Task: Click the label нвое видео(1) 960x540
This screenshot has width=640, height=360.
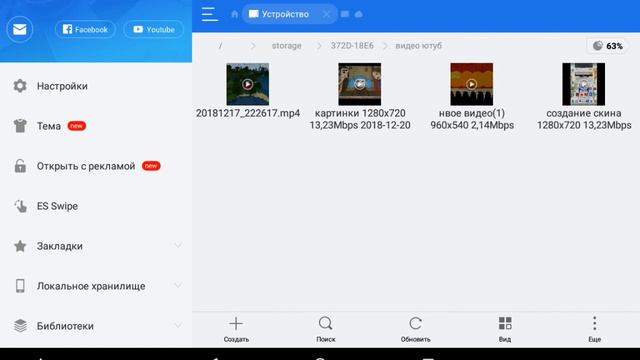Action: pos(472,119)
